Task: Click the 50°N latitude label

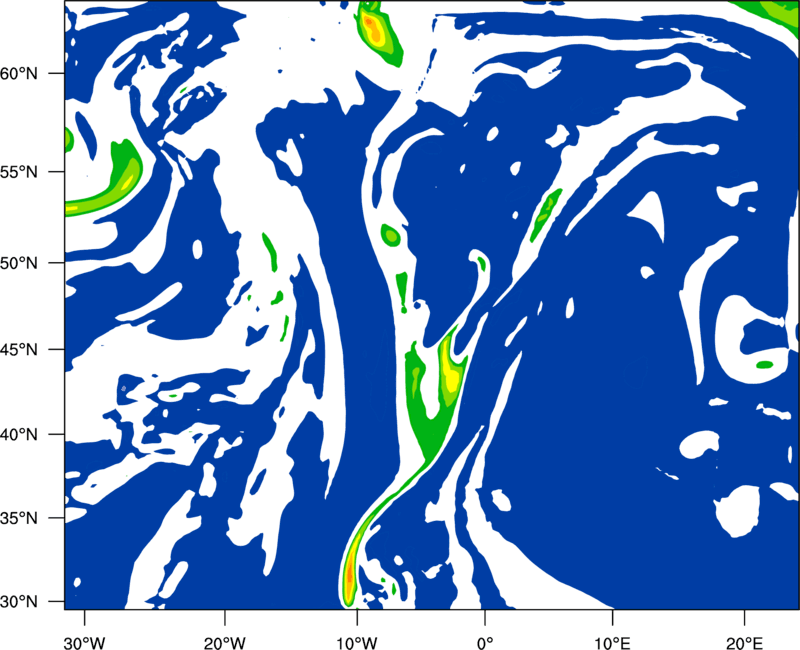Action: [19, 263]
